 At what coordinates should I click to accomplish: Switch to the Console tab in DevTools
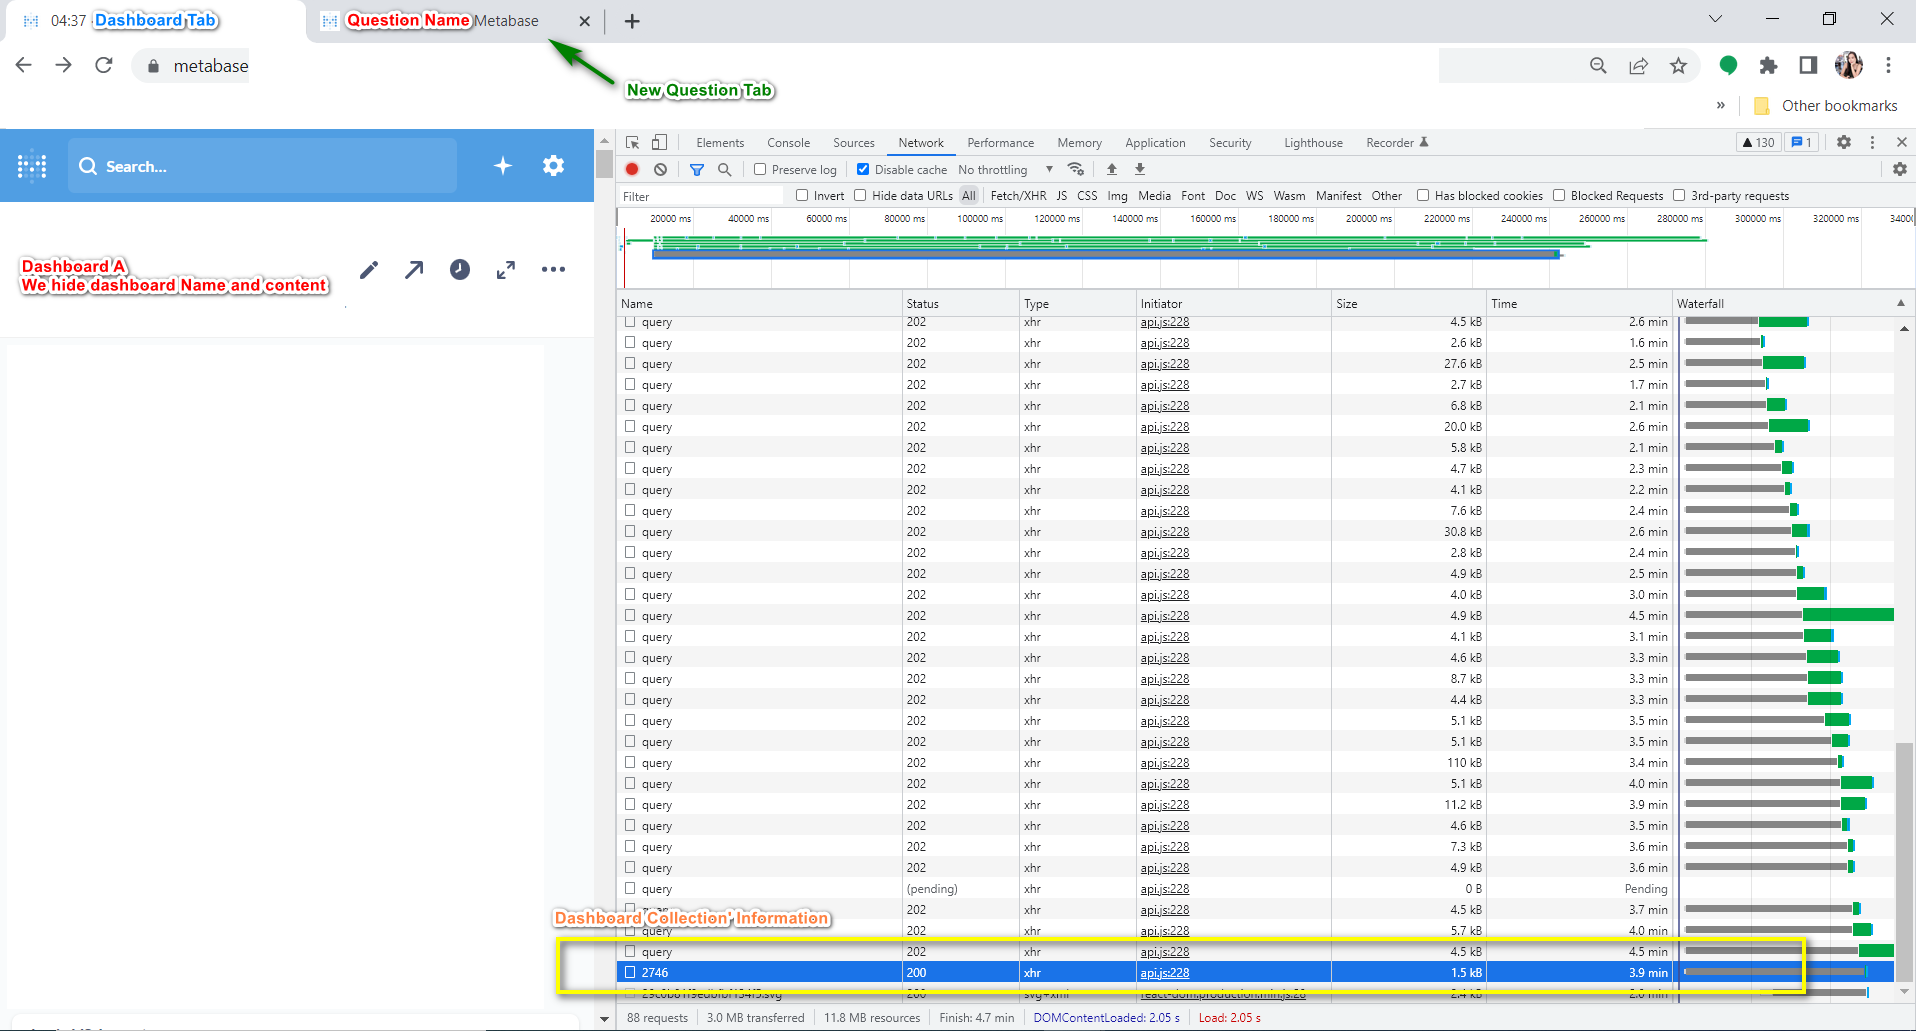(789, 142)
